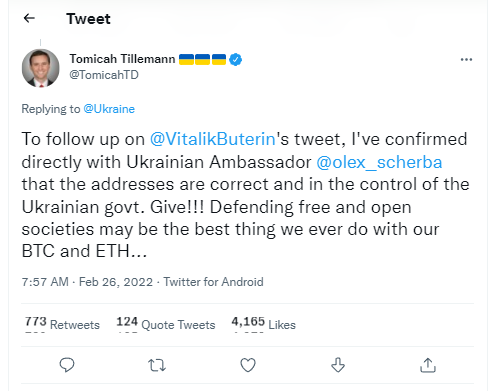Retweet using the arrows icon
Screen dimensions: 502x391
point(157,365)
